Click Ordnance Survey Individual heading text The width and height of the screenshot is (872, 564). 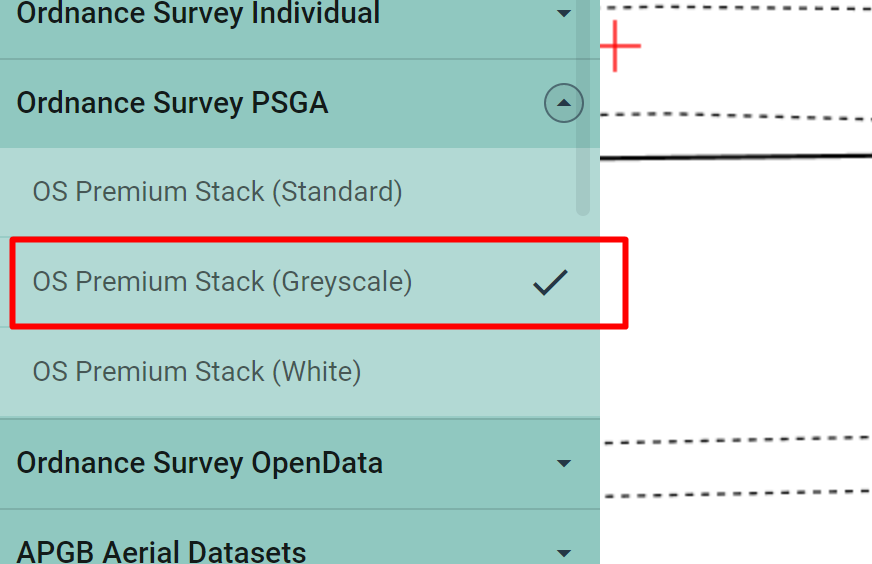198,14
